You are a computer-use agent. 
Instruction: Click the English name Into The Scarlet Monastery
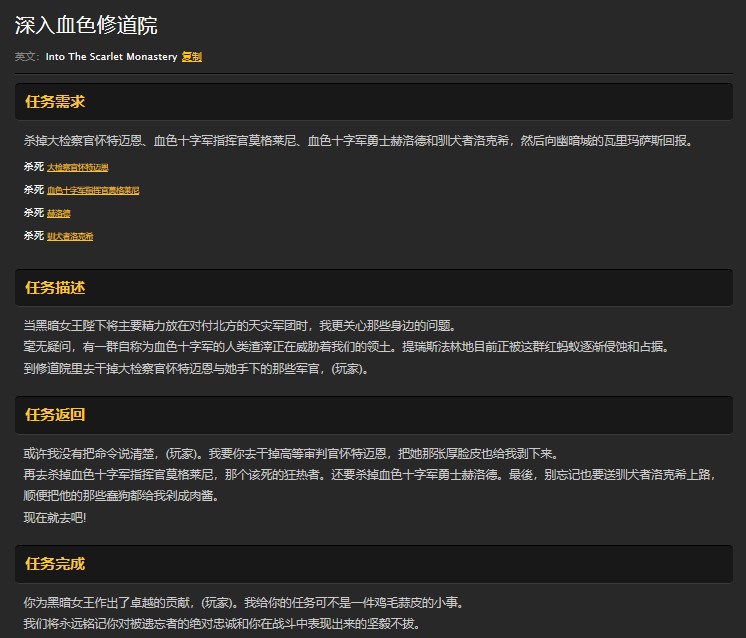point(111,57)
